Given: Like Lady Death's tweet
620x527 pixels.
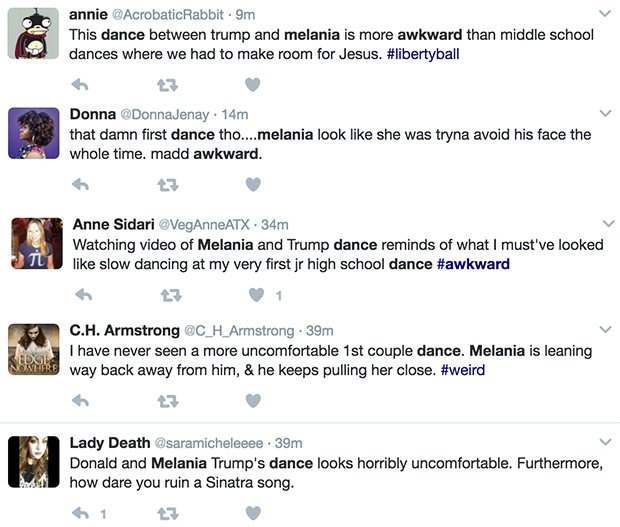Looking at the screenshot, I should [x=253, y=513].
